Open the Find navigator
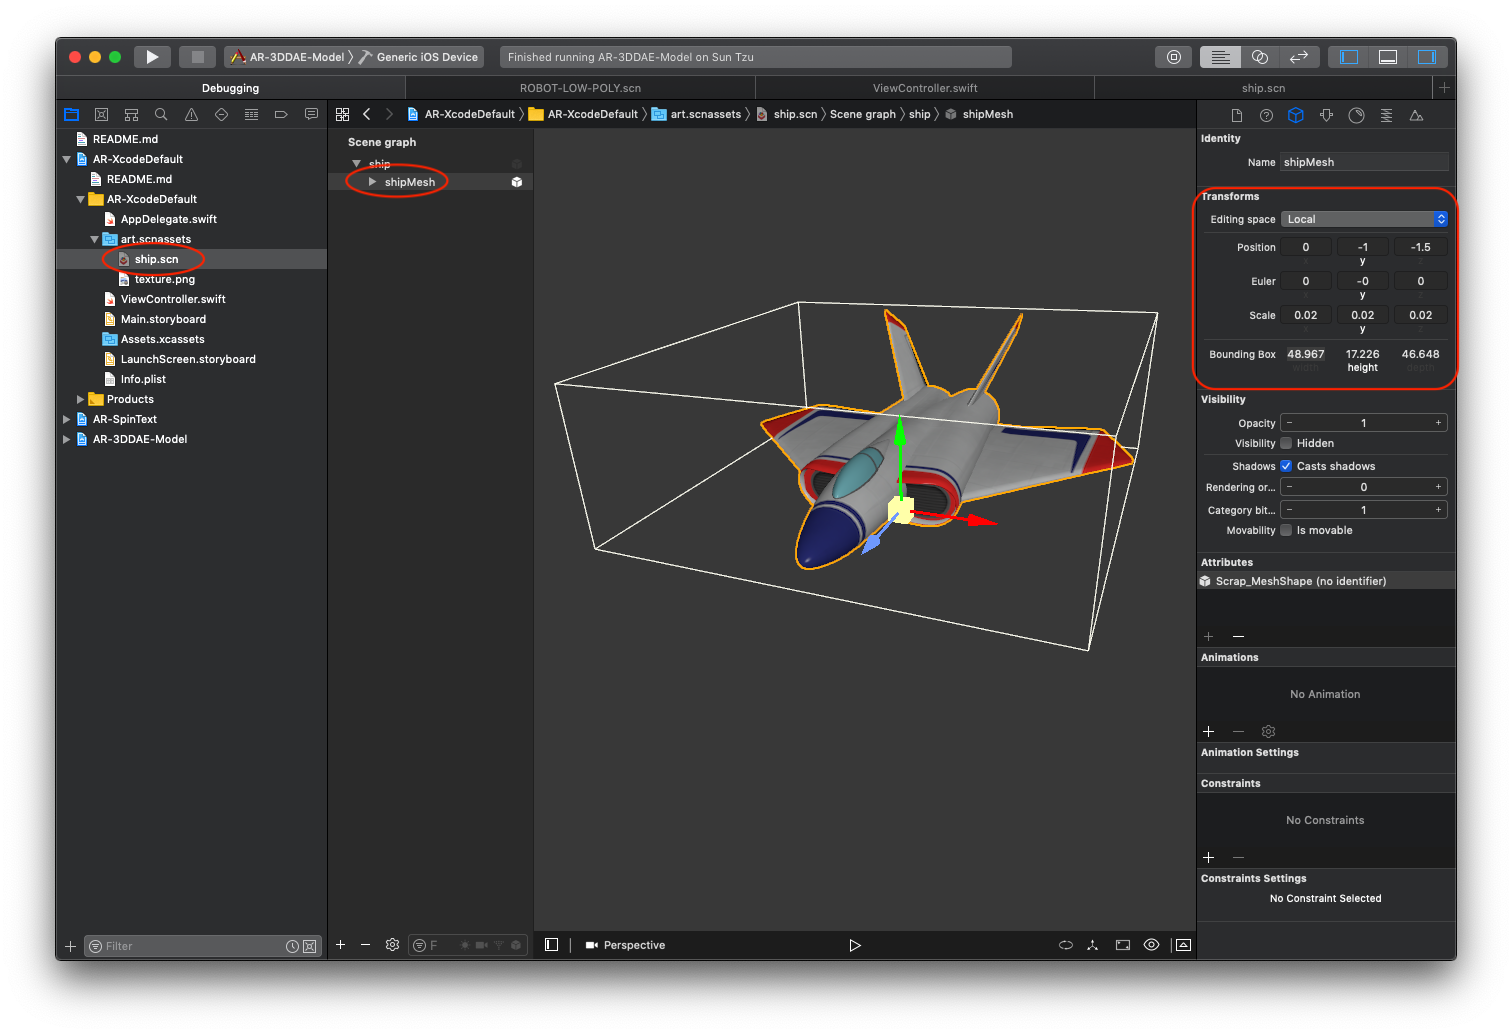Viewport: 1512px width, 1034px height. [161, 115]
